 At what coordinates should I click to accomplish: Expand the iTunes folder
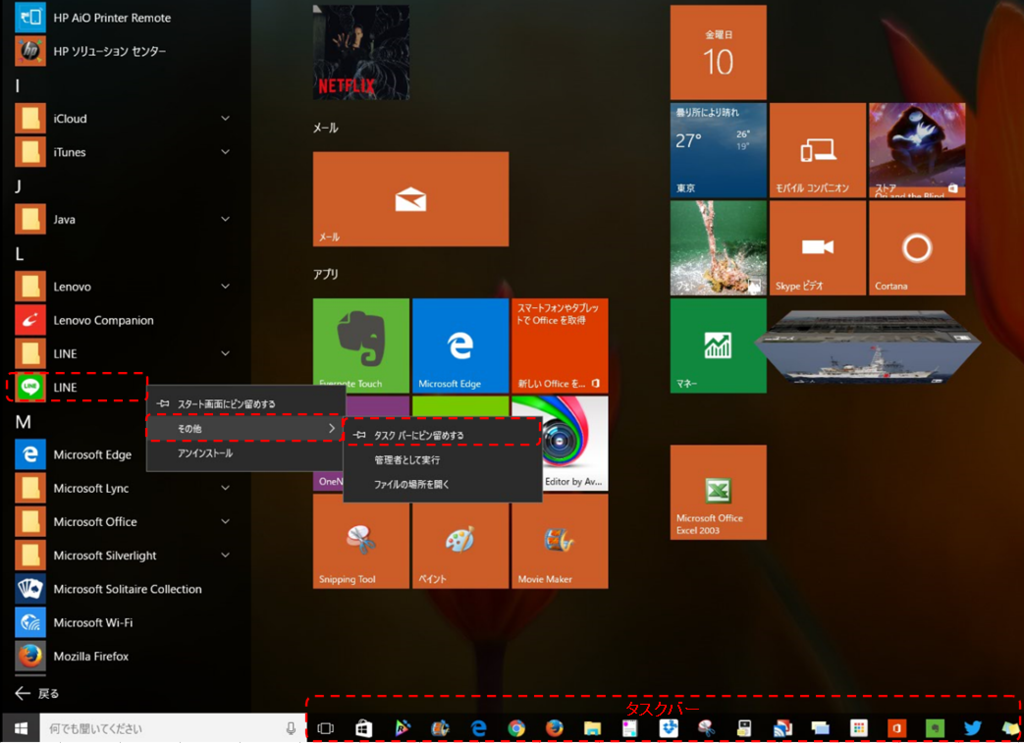click(x=225, y=152)
